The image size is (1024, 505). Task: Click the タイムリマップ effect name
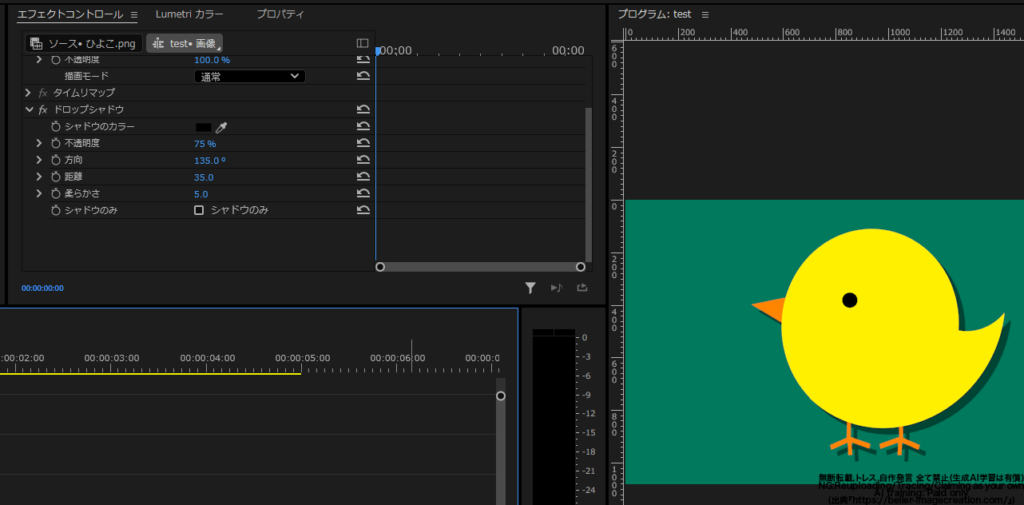84,93
